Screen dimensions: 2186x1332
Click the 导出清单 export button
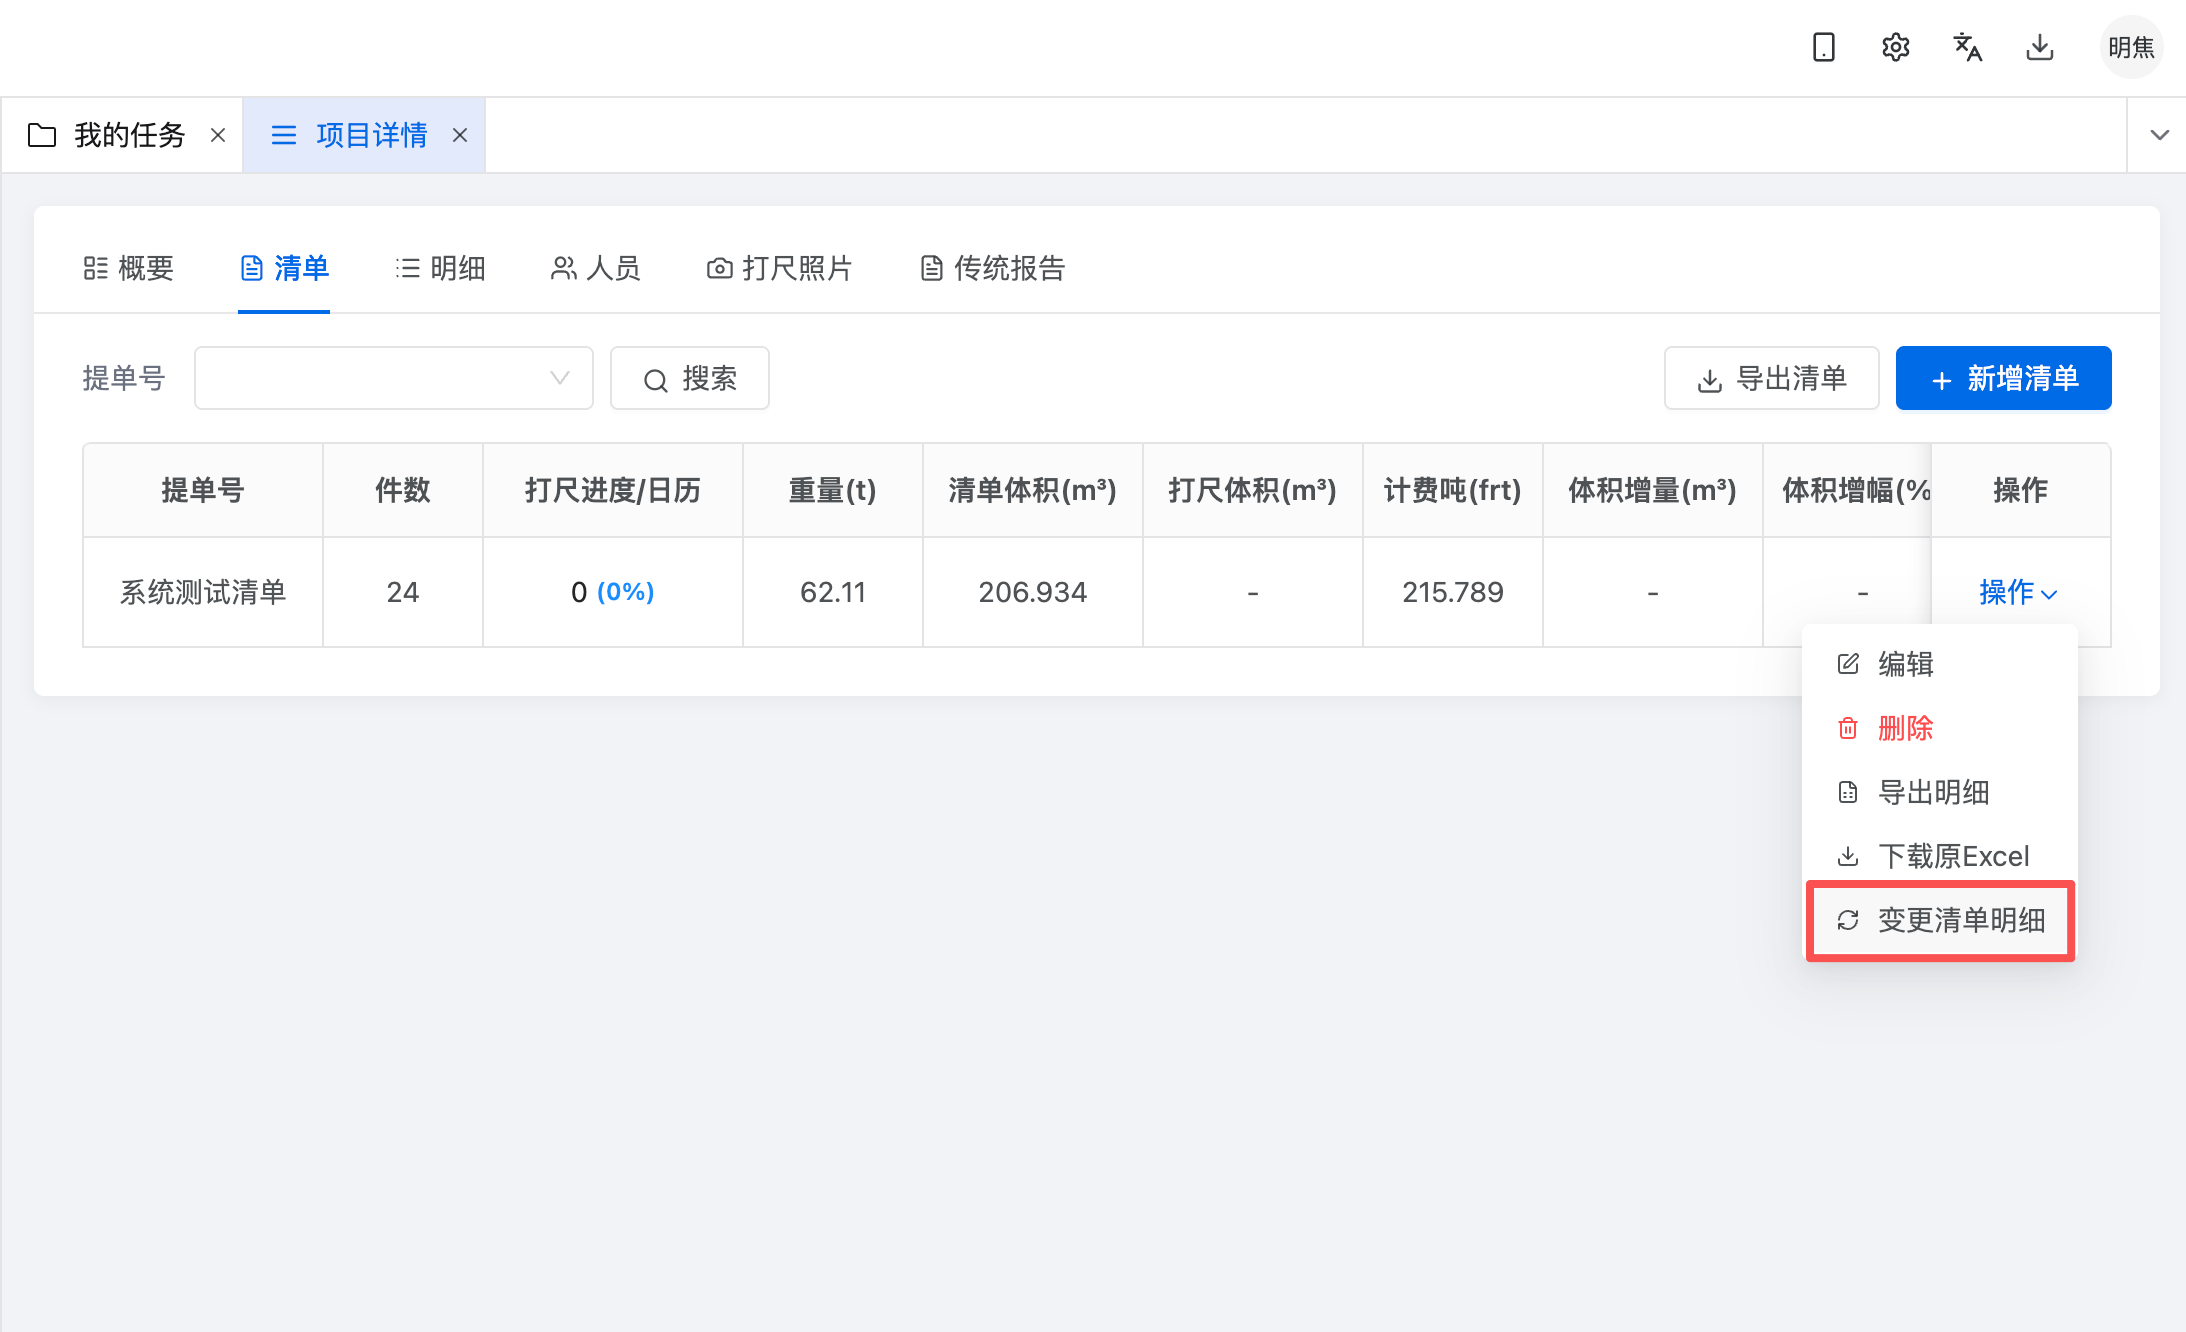[x=1771, y=378]
